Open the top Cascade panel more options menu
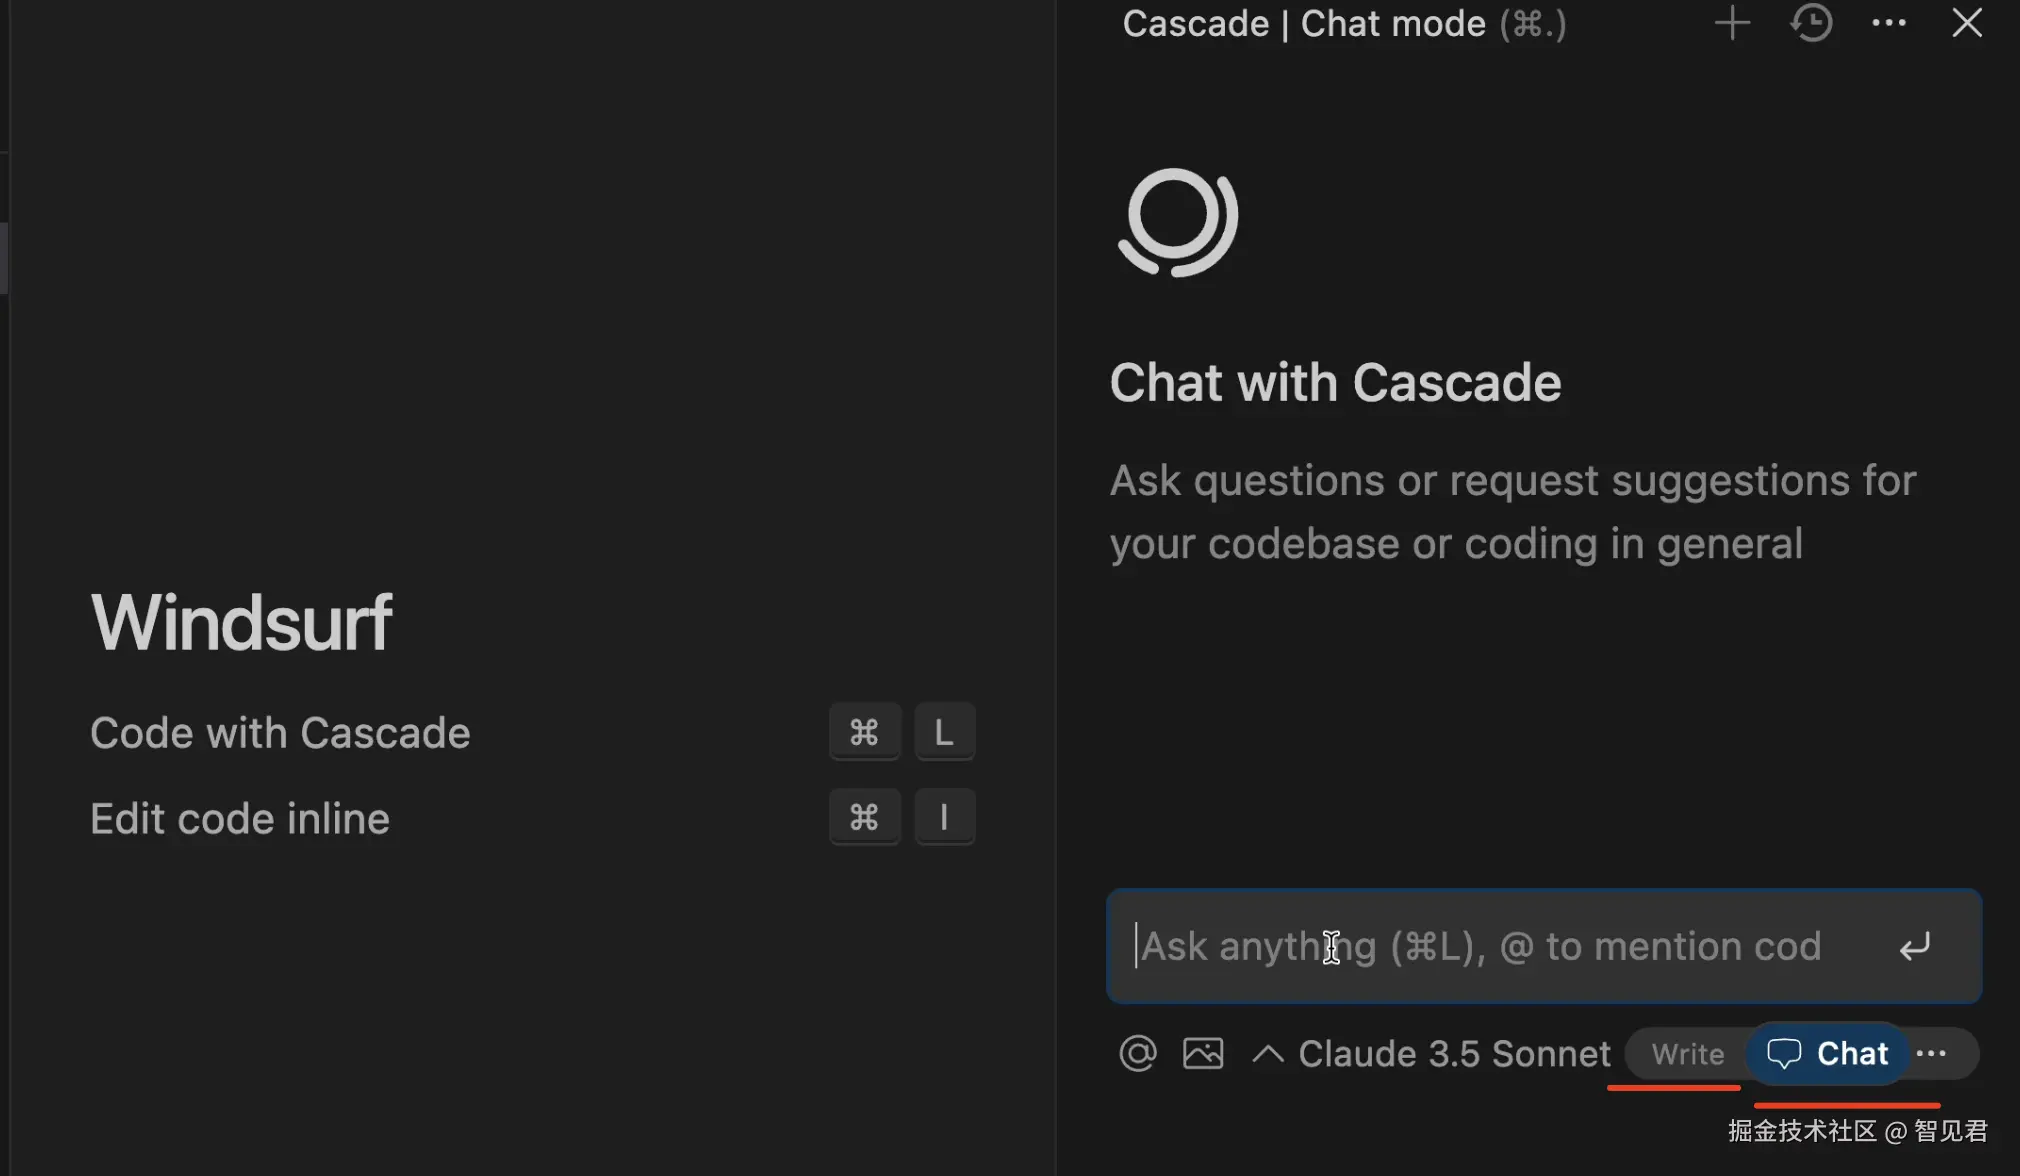This screenshot has height=1176, width=2020. (x=1888, y=23)
